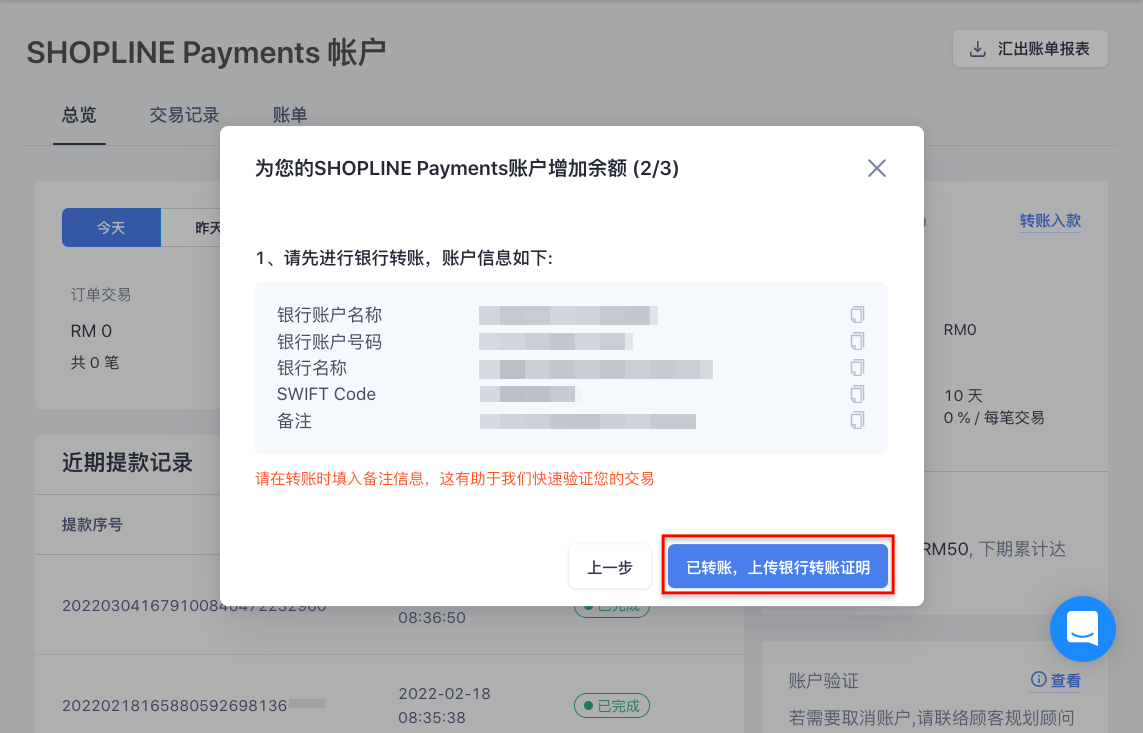Click the 08:36:50 timestamp
1143x733 pixels.
[432, 618]
